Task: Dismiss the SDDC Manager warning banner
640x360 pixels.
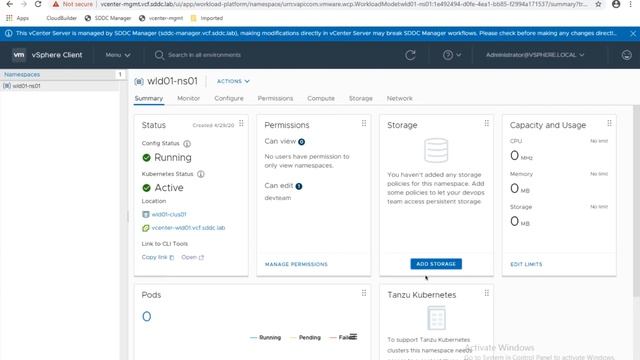Action: (633, 33)
